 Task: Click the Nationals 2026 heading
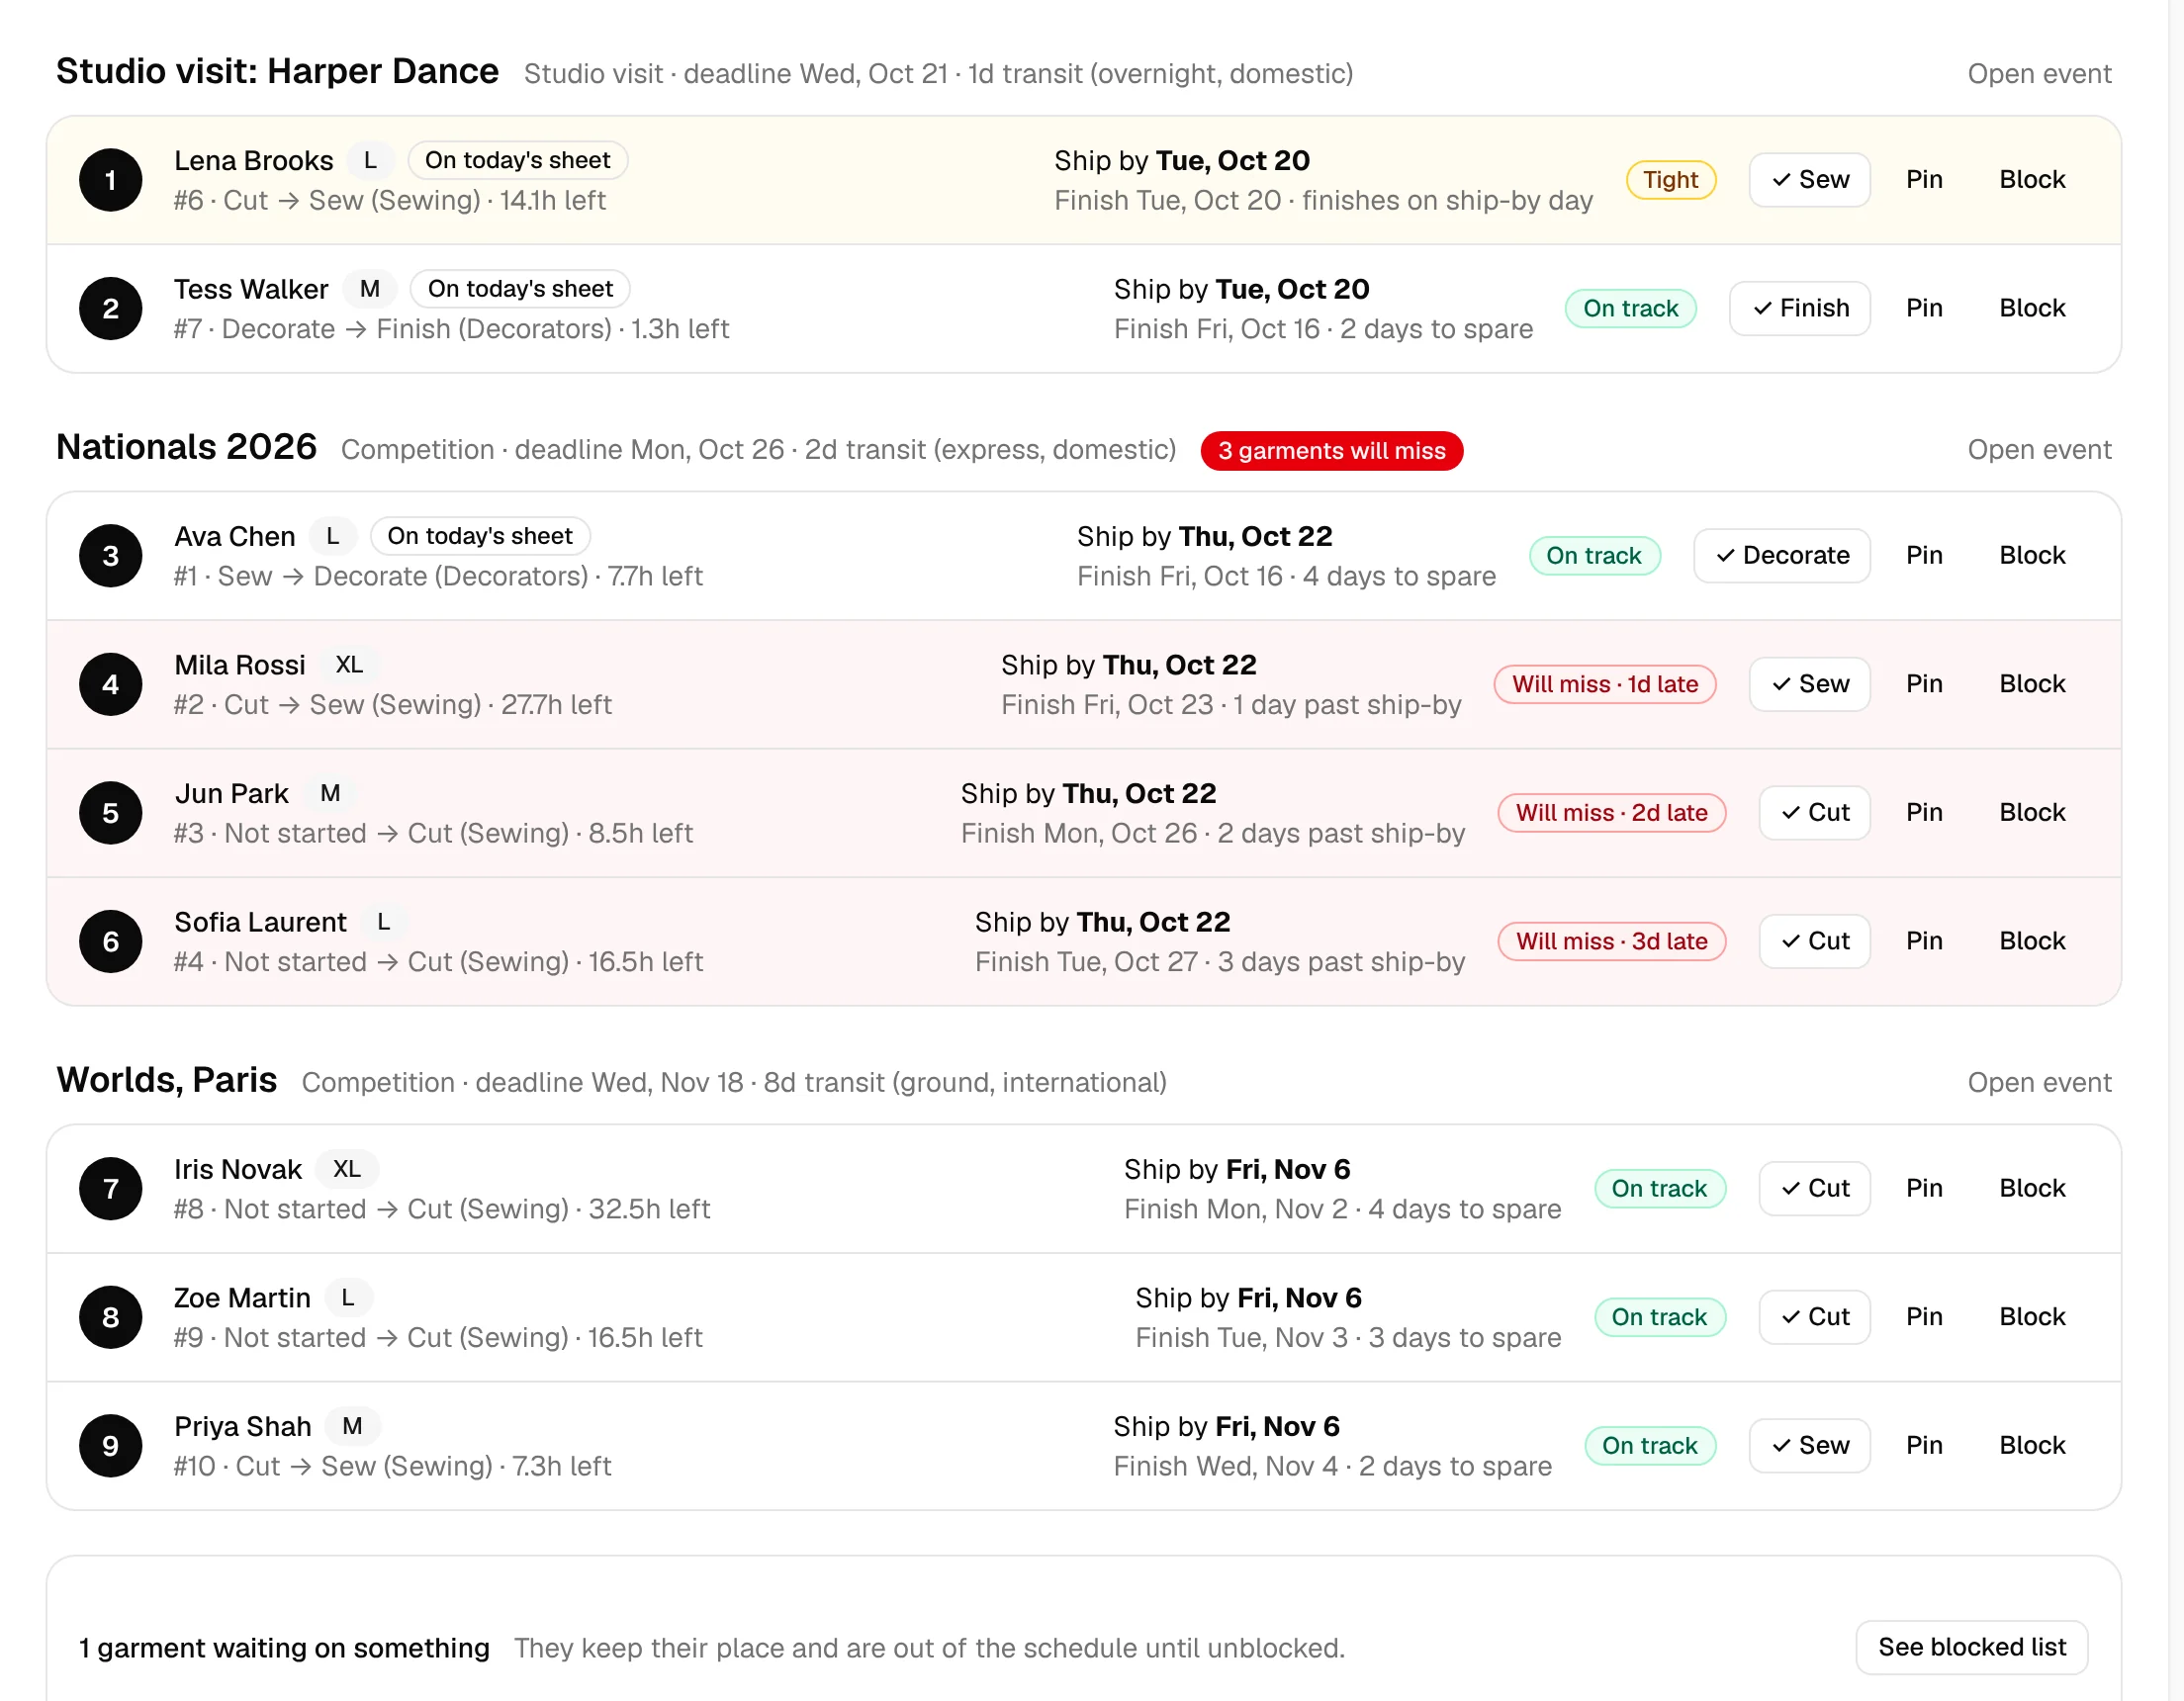(186, 447)
